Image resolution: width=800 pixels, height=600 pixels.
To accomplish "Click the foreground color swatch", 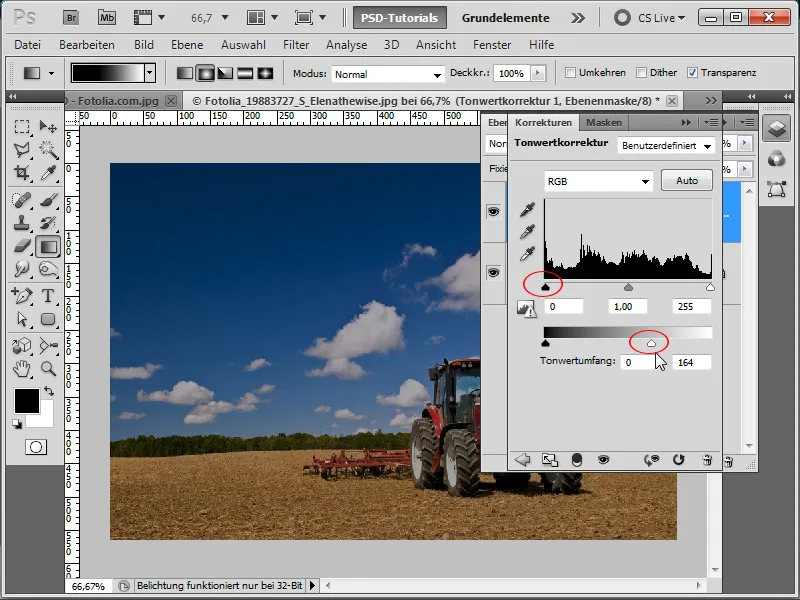I will click(27, 401).
